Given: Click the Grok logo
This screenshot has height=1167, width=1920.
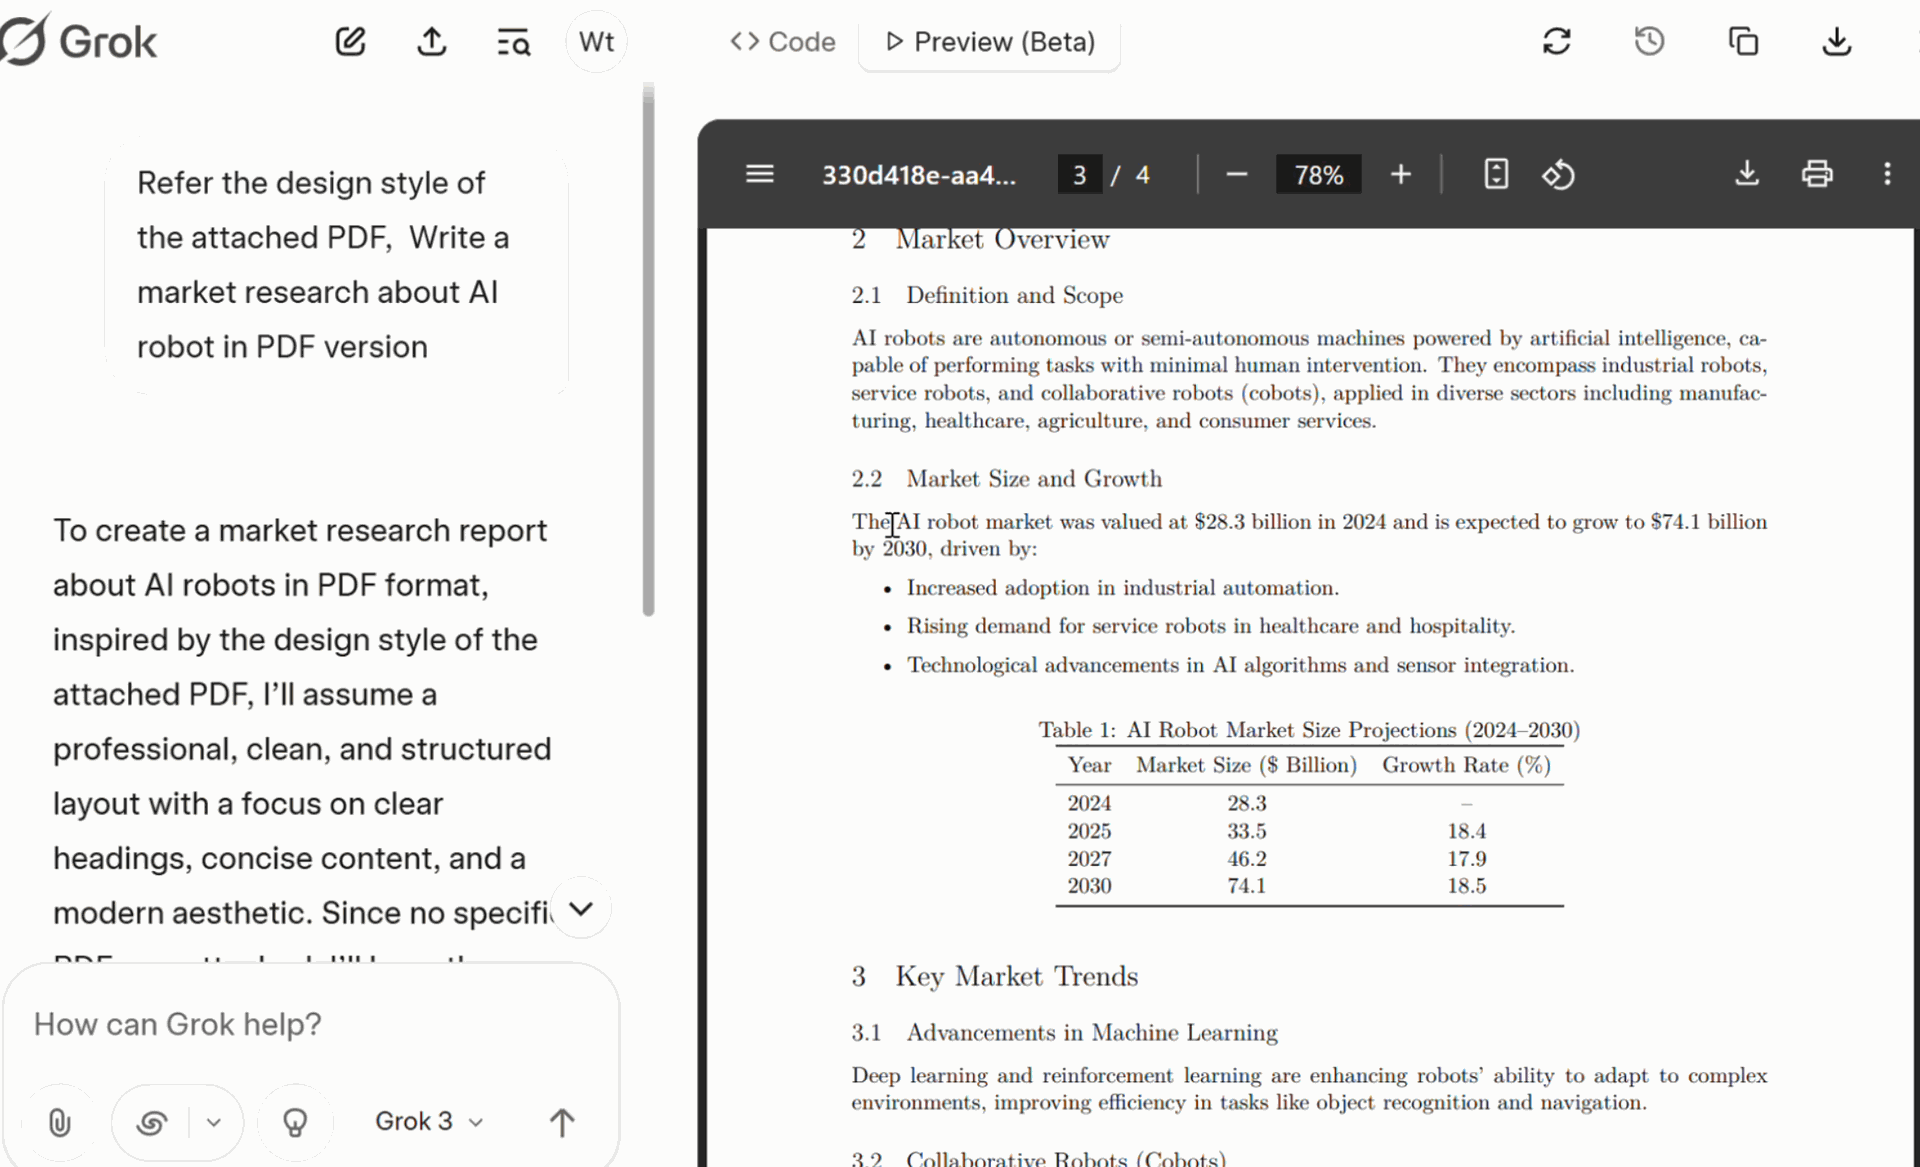Looking at the screenshot, I should click(x=79, y=41).
